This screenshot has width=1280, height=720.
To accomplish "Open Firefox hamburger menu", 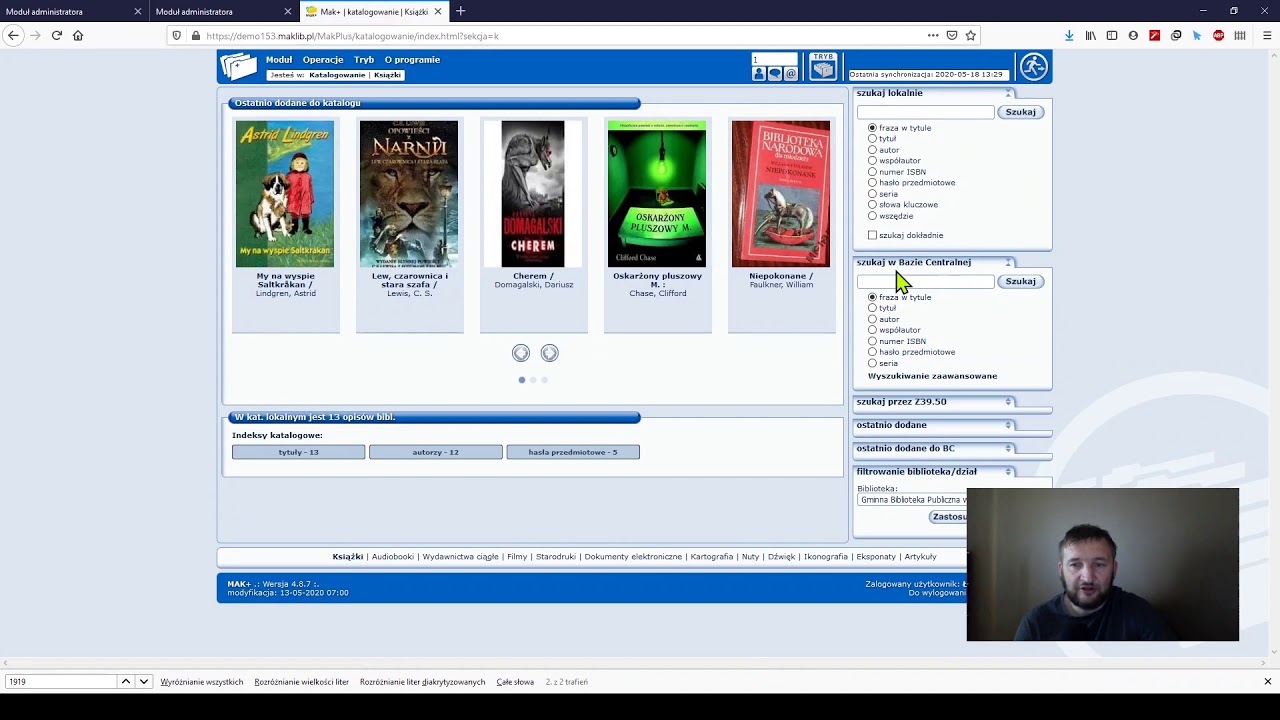I will pyautogui.click(x=1267, y=35).
